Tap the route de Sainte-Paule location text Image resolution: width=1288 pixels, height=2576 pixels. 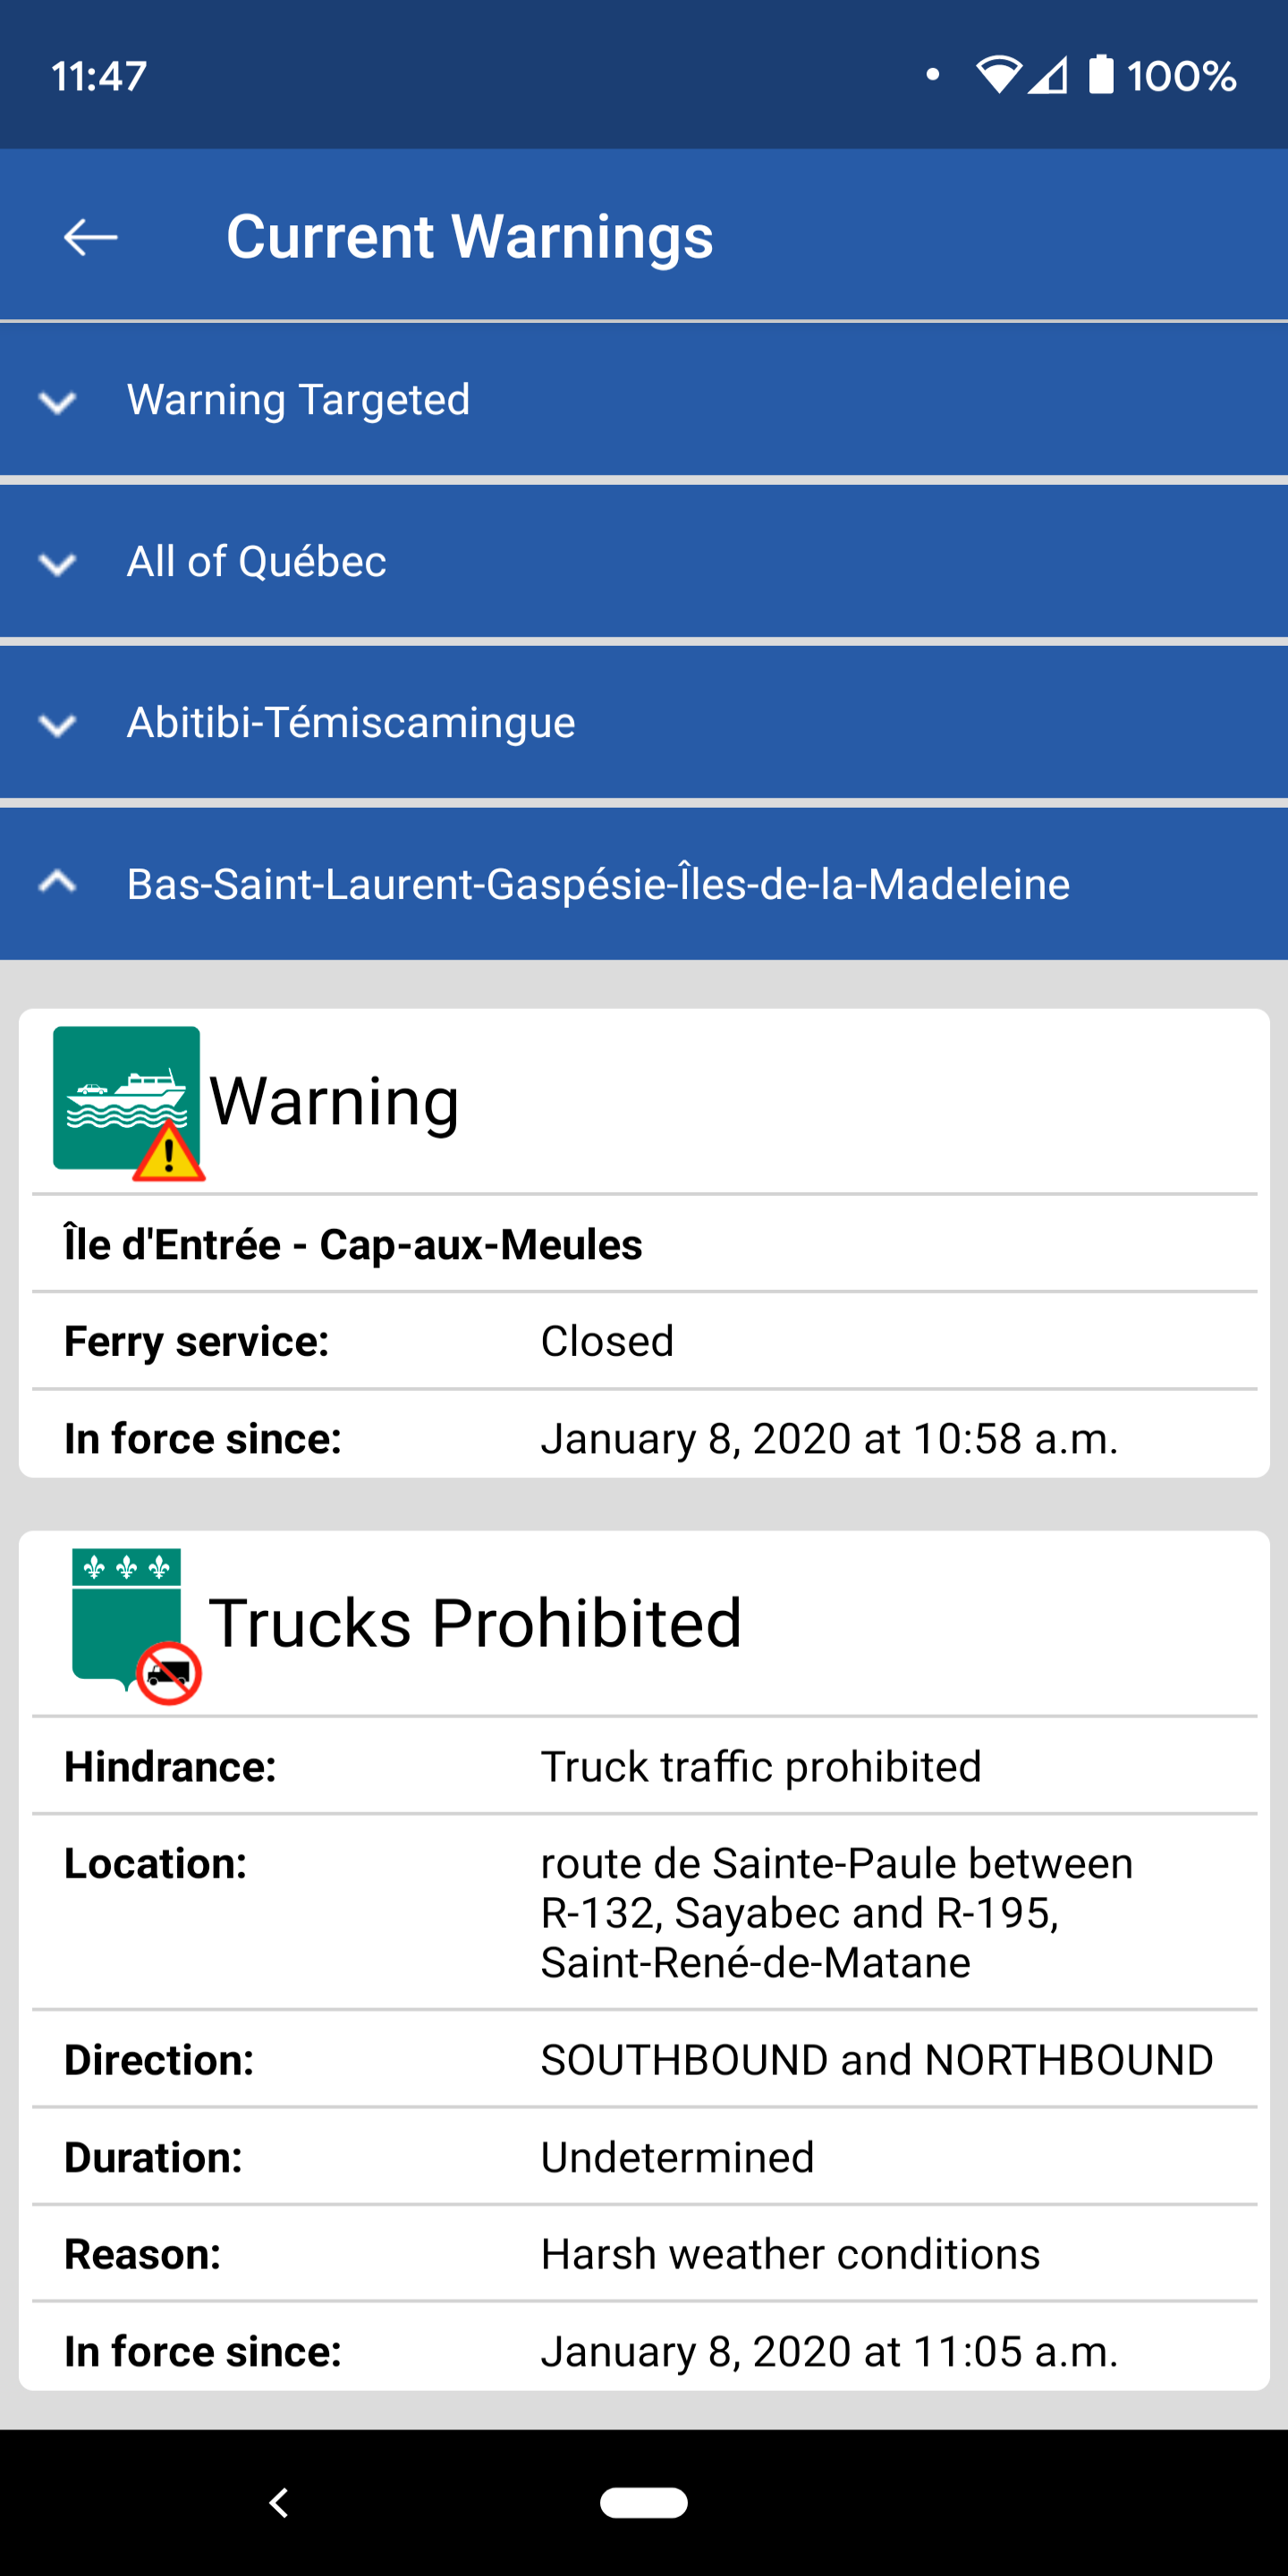tap(837, 1913)
